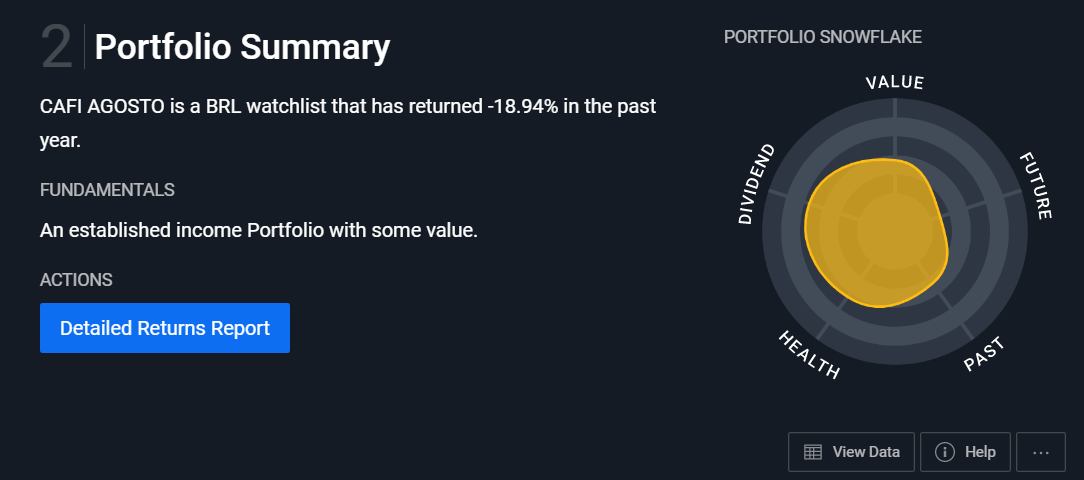
Task: Click the section number 2
Action: coord(56,47)
